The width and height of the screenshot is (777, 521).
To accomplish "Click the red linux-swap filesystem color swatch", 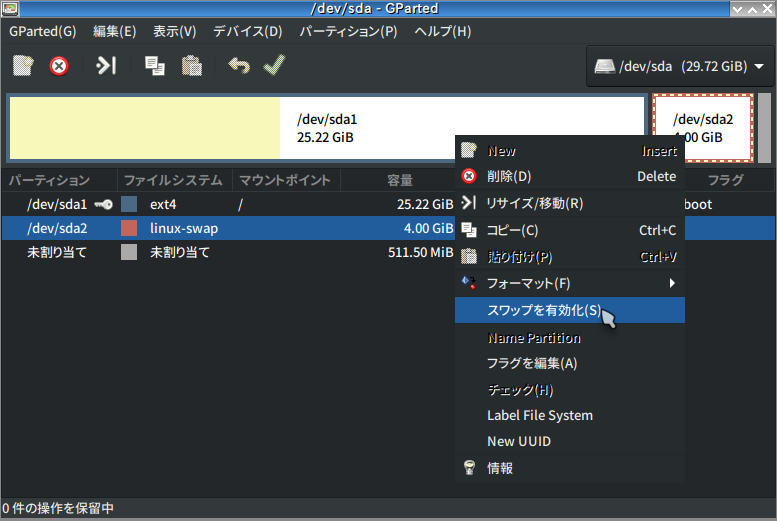I will click(x=129, y=228).
